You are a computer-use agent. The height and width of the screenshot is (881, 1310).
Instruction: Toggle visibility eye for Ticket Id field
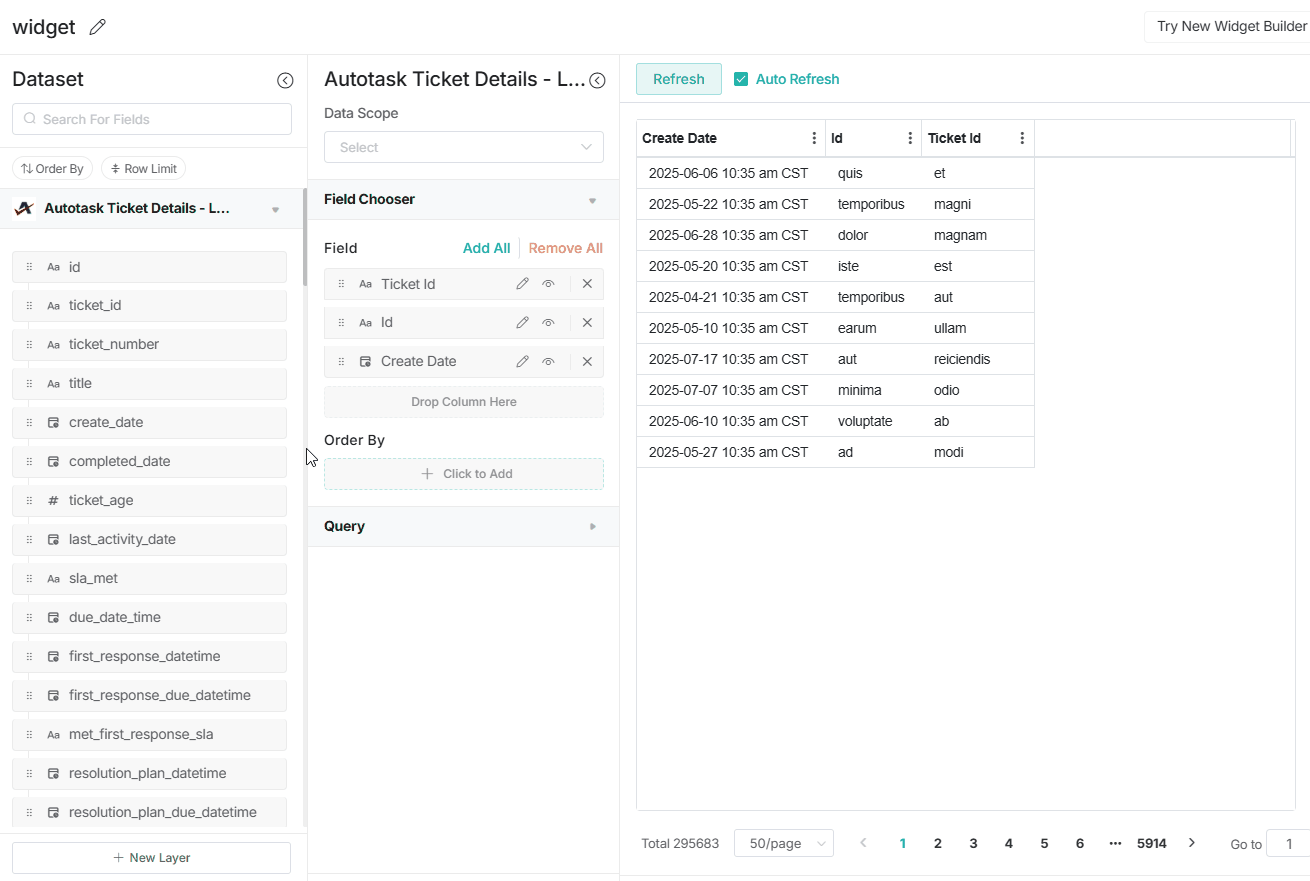548,284
